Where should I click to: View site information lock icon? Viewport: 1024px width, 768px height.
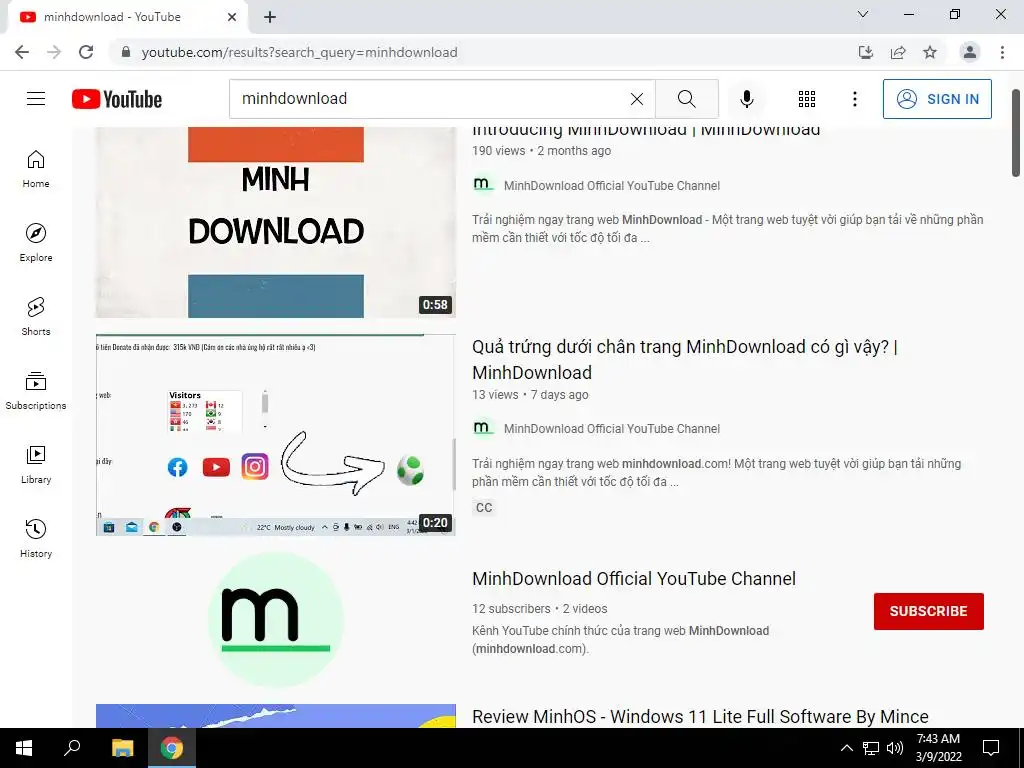(x=126, y=52)
